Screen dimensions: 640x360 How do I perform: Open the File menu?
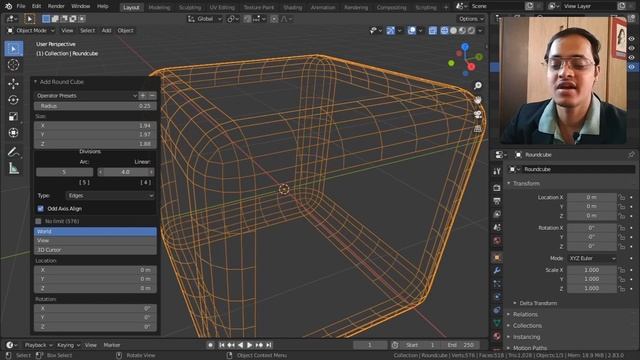click(x=21, y=6)
